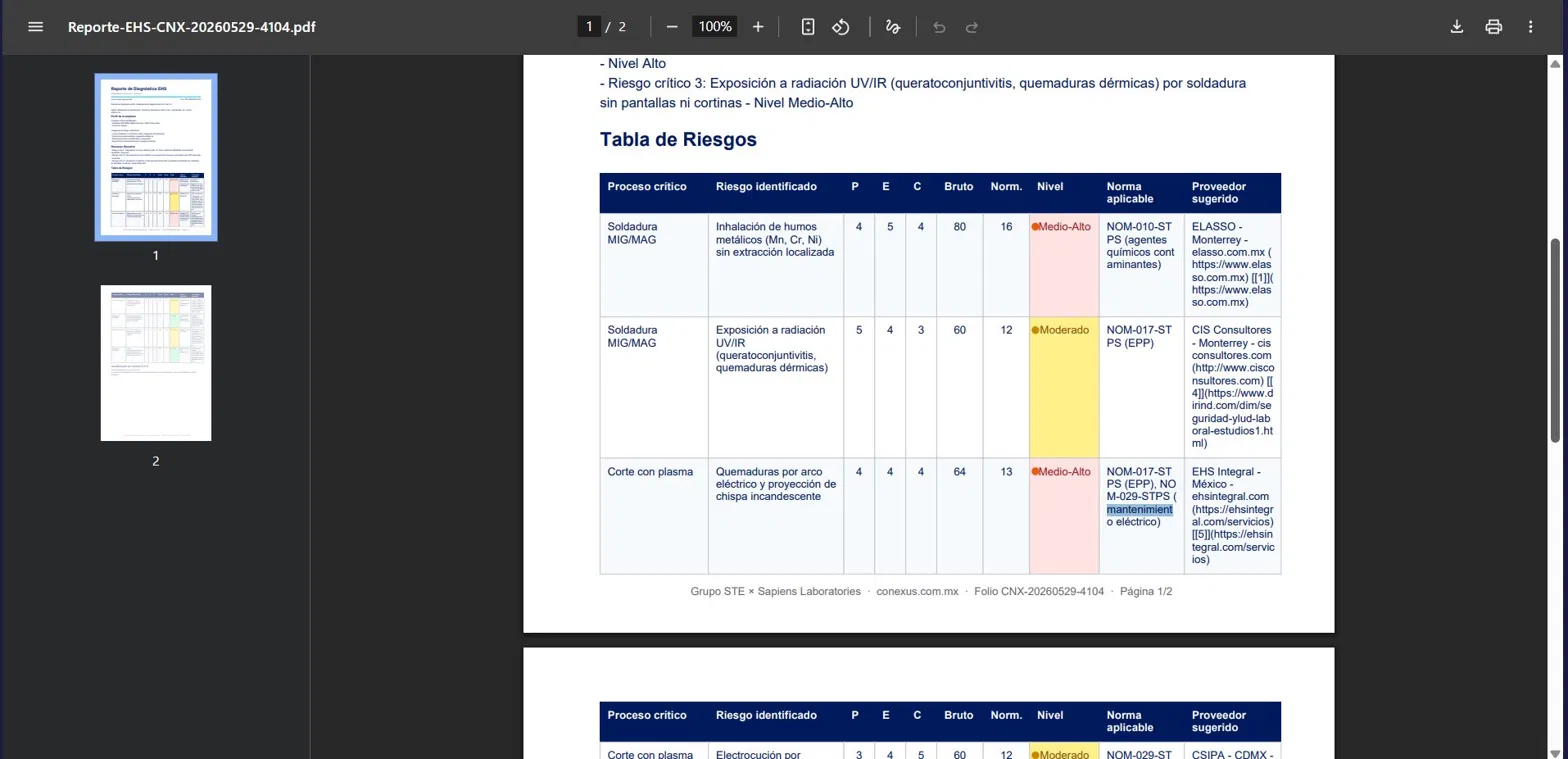Rotate the document counterclockwise
The image size is (1568, 759).
[841, 27]
